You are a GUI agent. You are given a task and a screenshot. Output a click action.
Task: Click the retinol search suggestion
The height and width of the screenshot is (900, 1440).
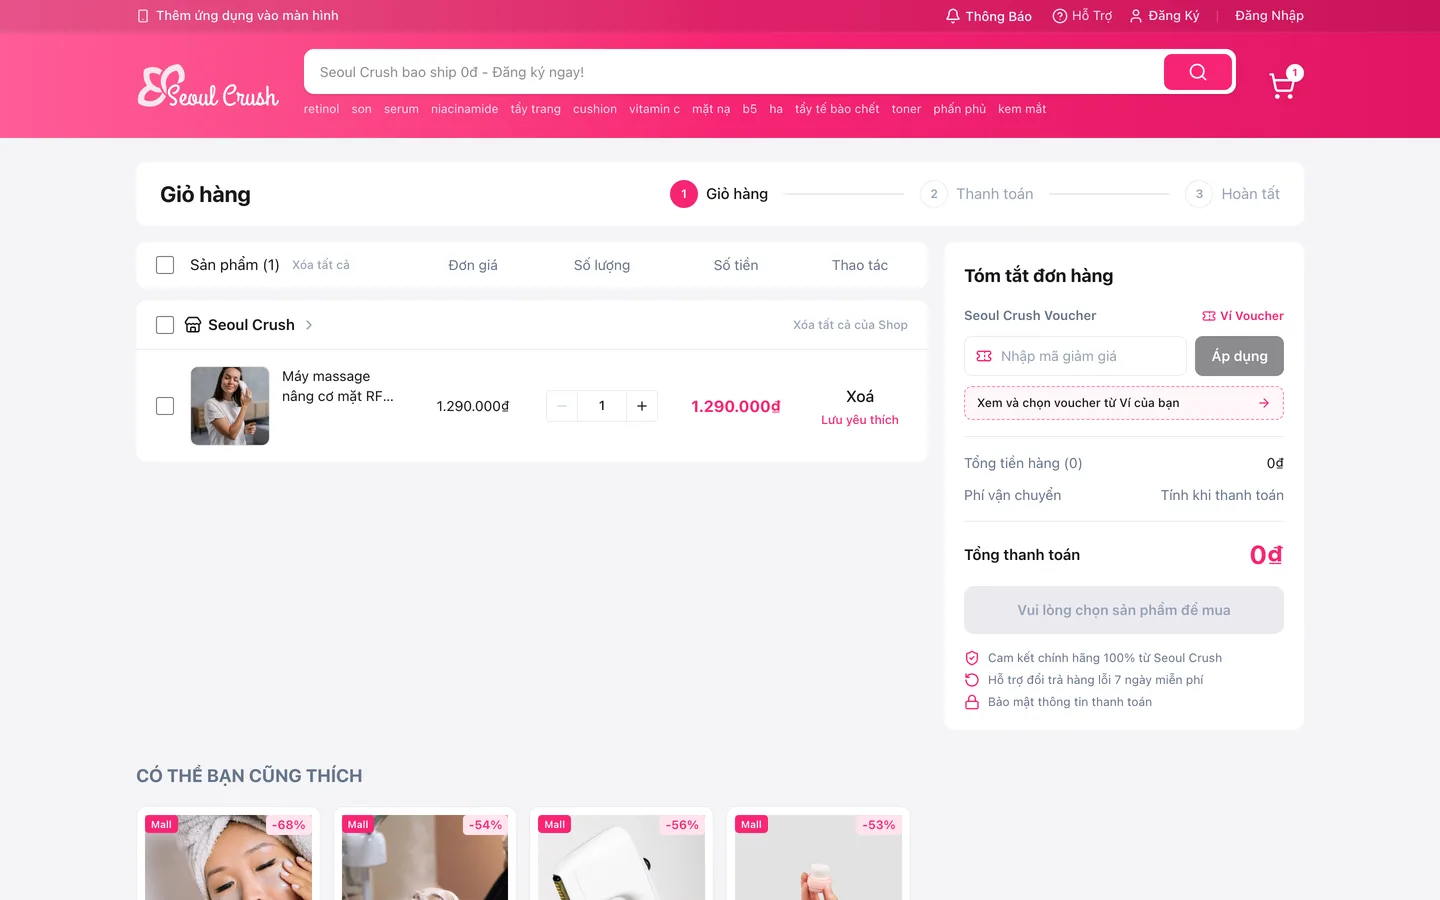coord(321,109)
